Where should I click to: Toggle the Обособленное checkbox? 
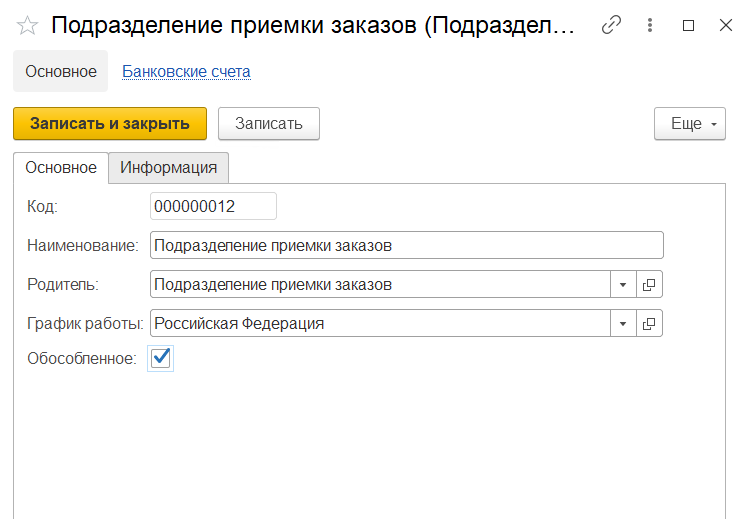(160, 358)
